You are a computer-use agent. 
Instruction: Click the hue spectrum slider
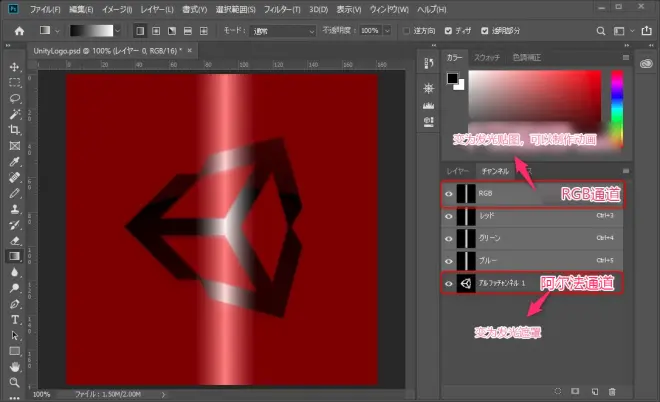click(617, 109)
